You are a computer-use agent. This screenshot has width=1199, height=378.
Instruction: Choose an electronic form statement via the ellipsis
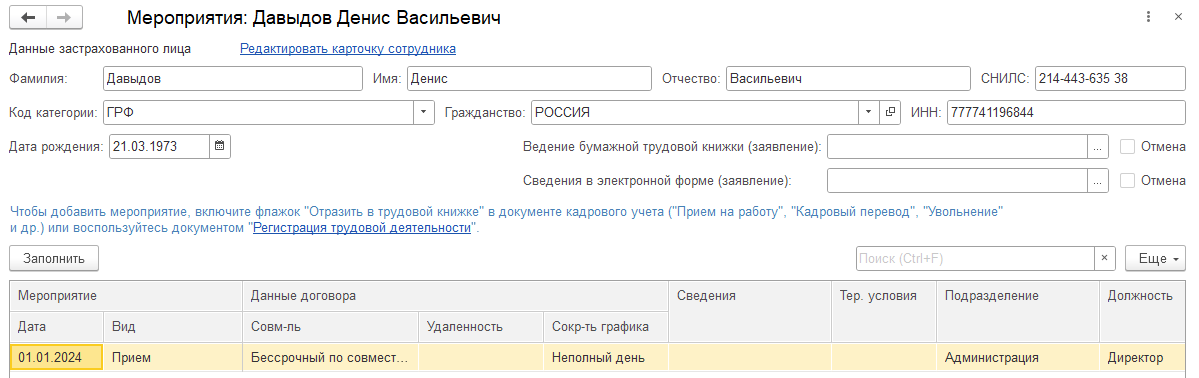coord(1097,181)
